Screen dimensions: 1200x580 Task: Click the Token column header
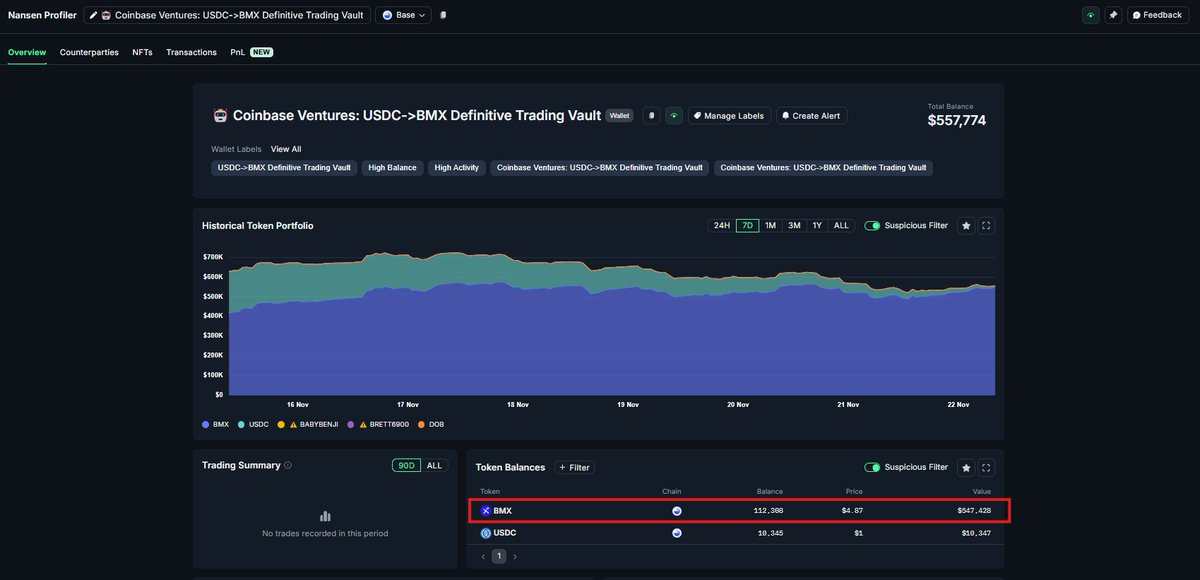(x=490, y=491)
